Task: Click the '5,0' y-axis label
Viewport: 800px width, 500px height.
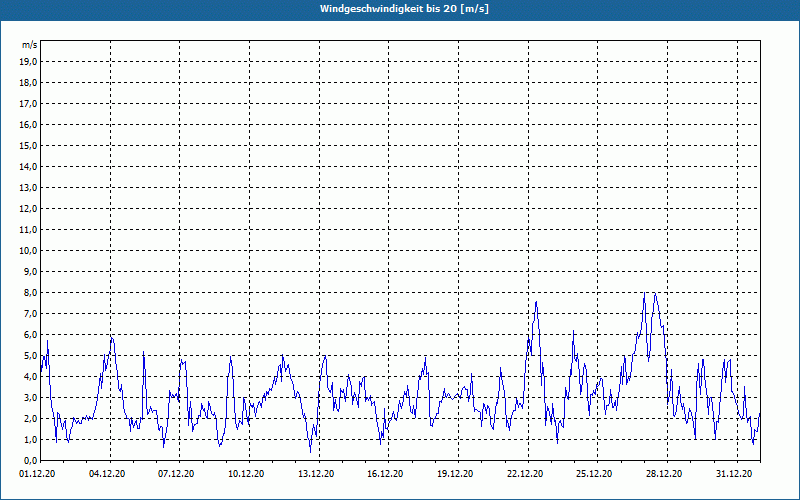Action: click(30, 355)
